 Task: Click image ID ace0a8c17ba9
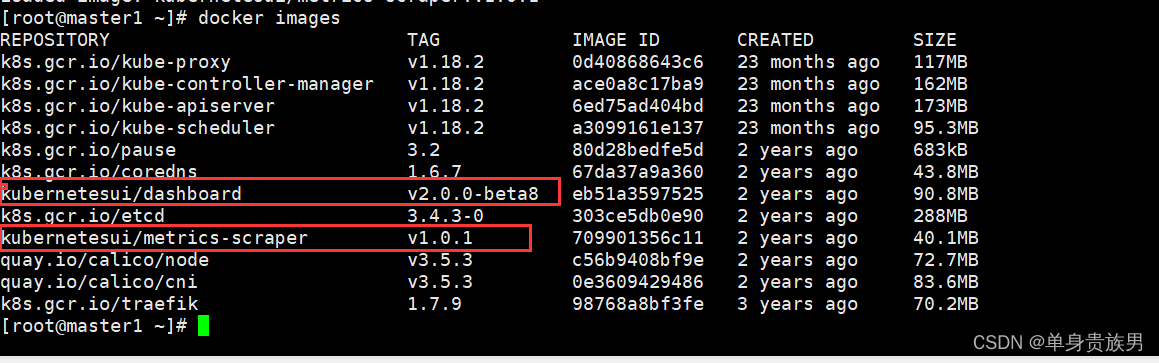(638, 84)
